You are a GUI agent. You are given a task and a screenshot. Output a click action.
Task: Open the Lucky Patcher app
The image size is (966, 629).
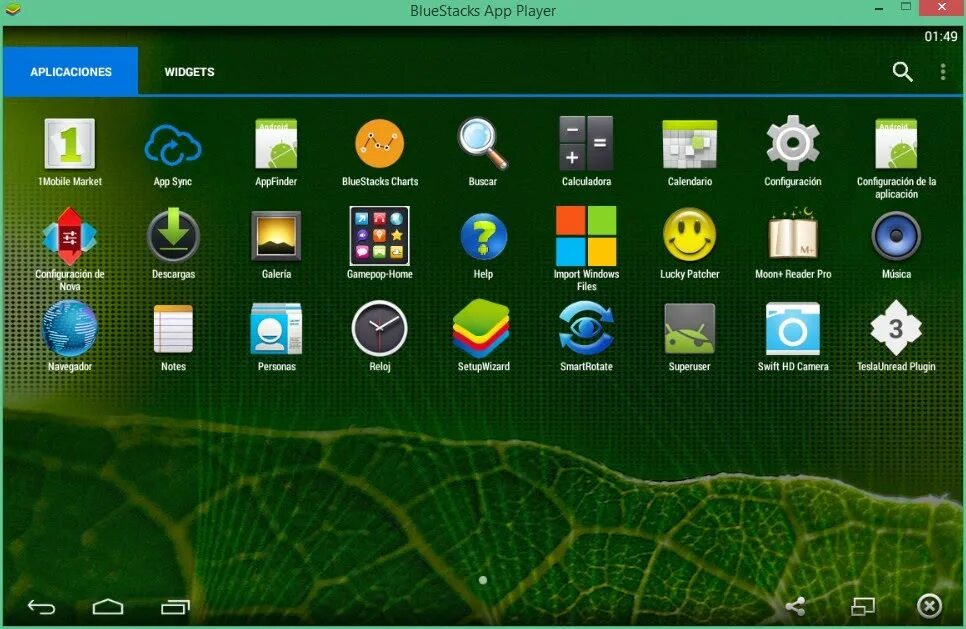[689, 238]
